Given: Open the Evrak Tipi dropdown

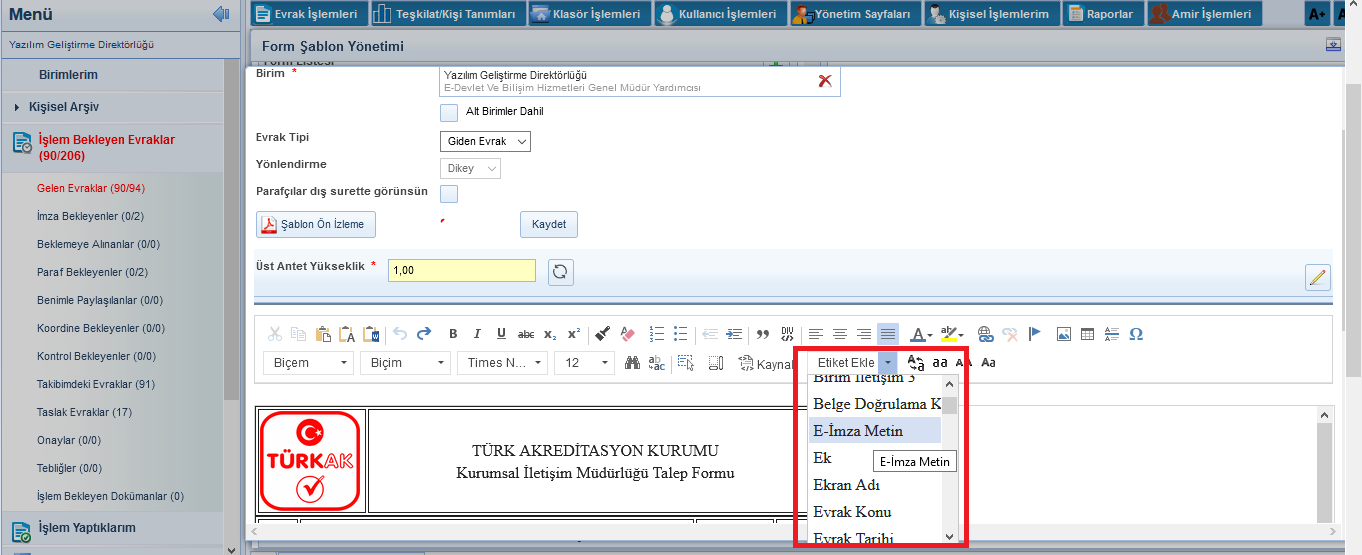Looking at the screenshot, I should (485, 142).
